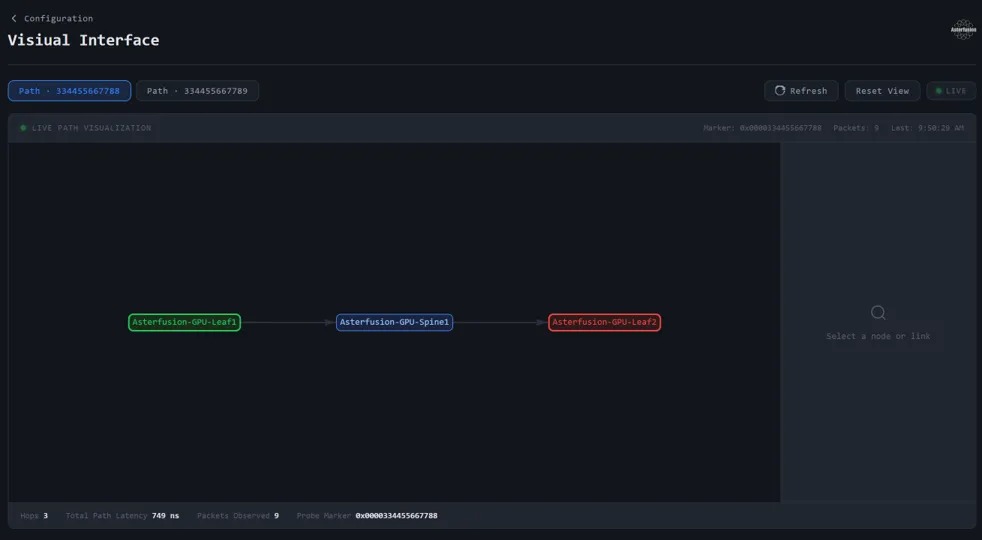The width and height of the screenshot is (982, 540).
Task: Click the Asterfusion logo
Action: coord(962,30)
